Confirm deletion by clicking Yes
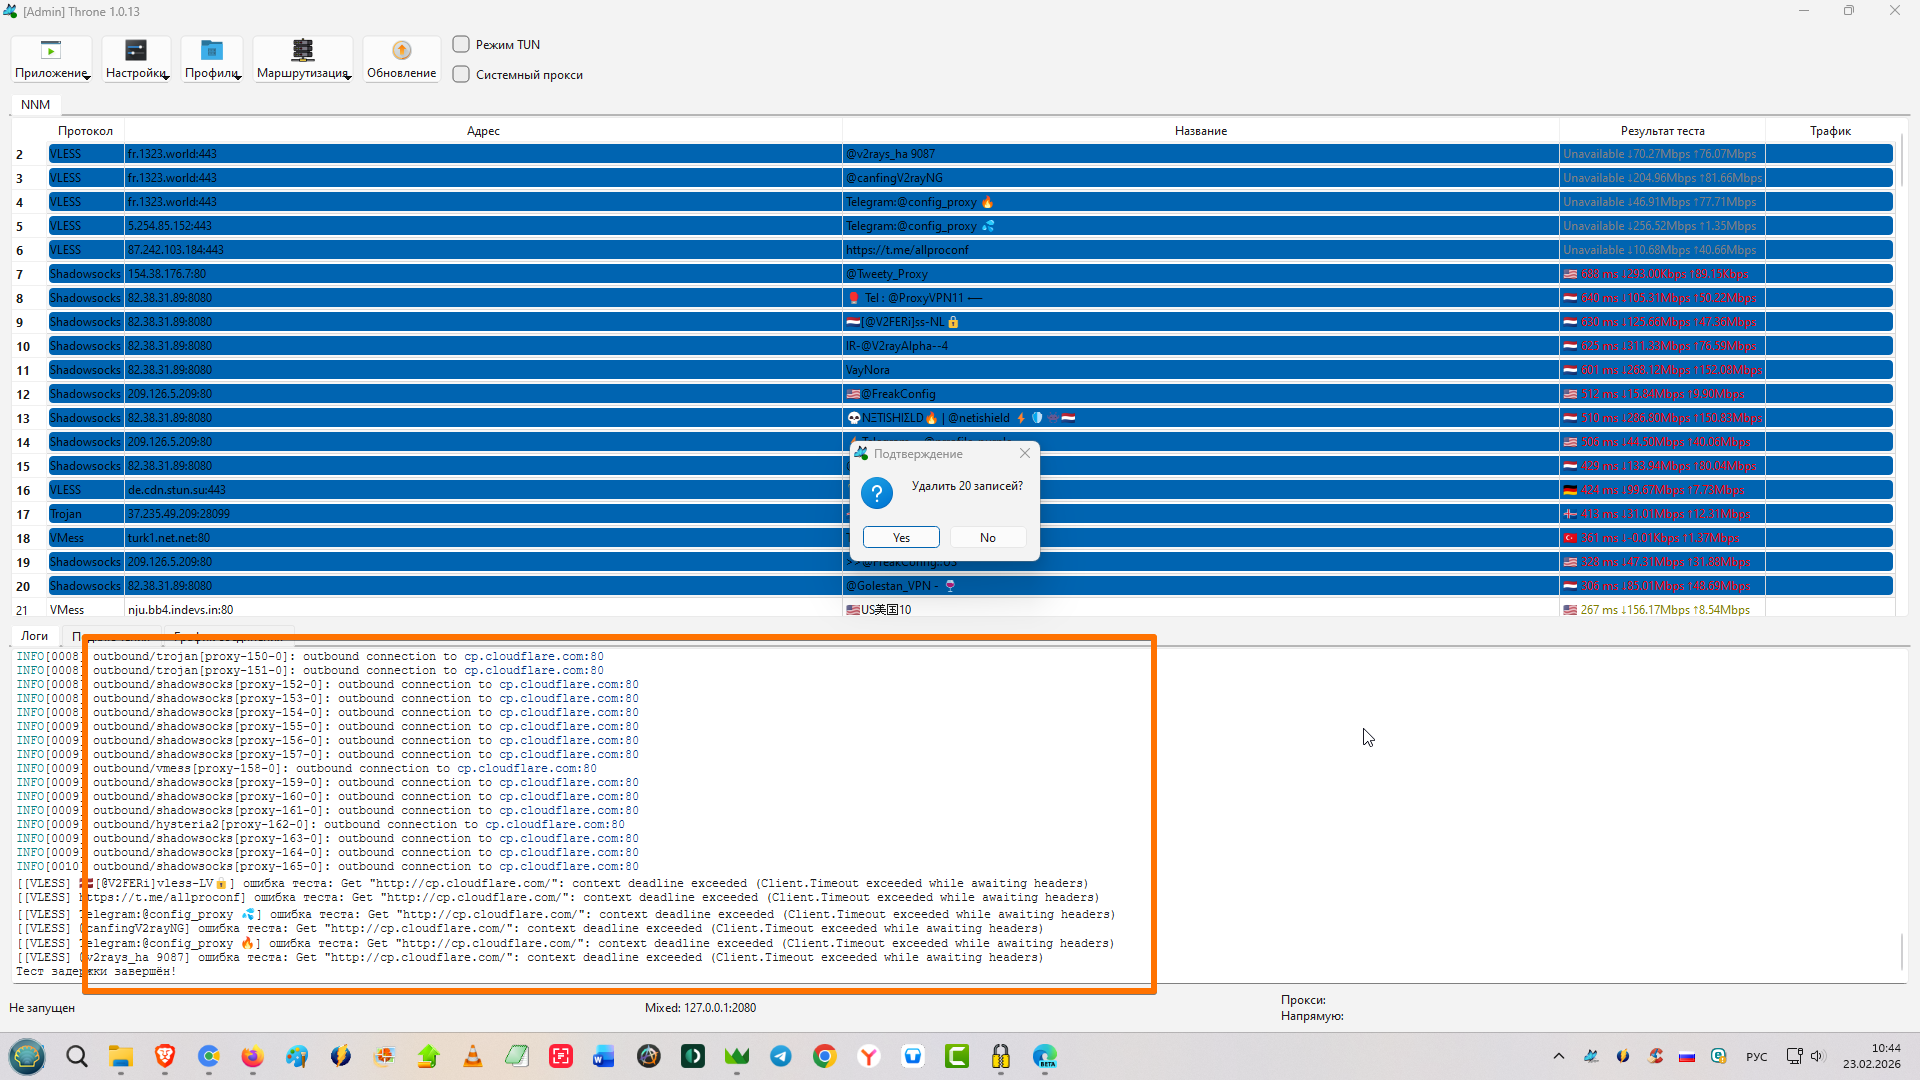 (901, 537)
